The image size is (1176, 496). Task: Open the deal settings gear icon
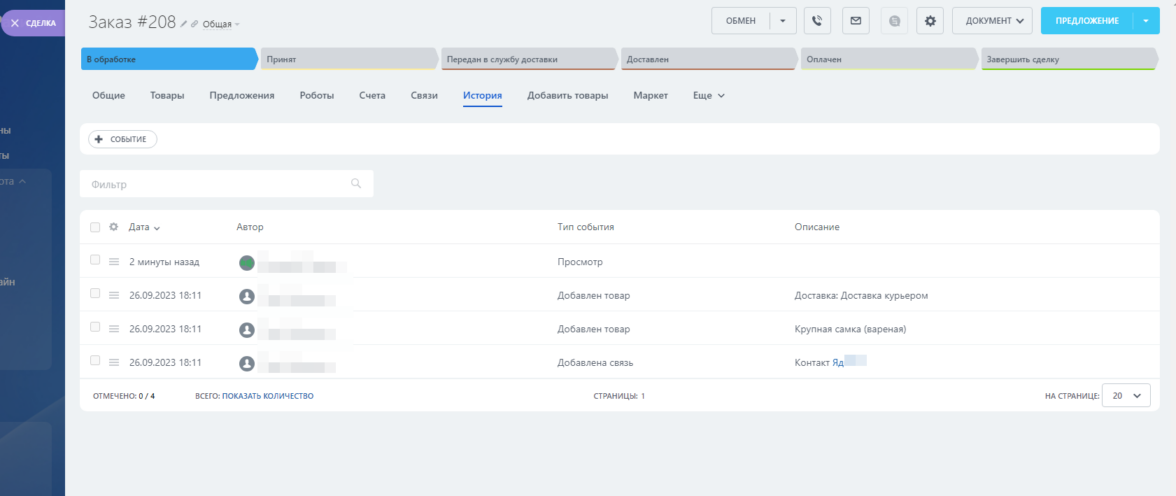tap(930, 20)
